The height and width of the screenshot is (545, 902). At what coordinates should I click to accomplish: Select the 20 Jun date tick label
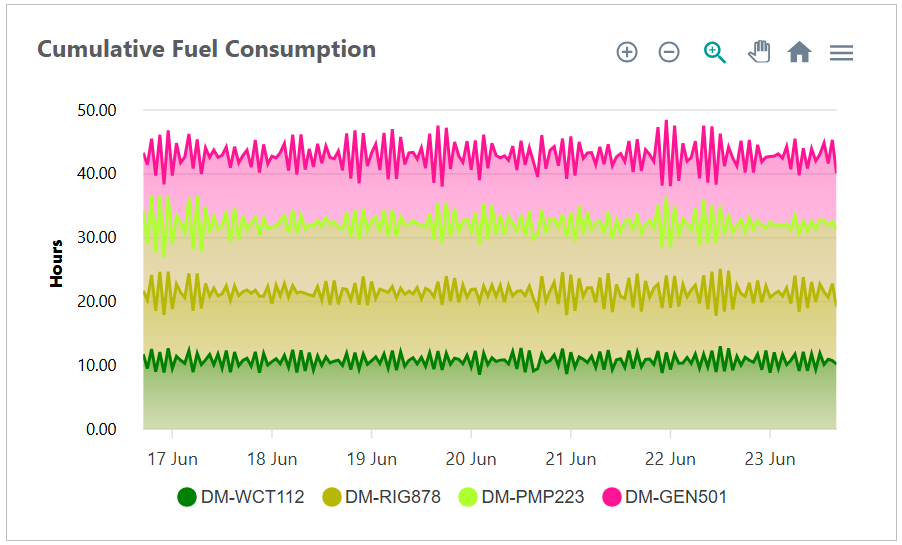471,459
